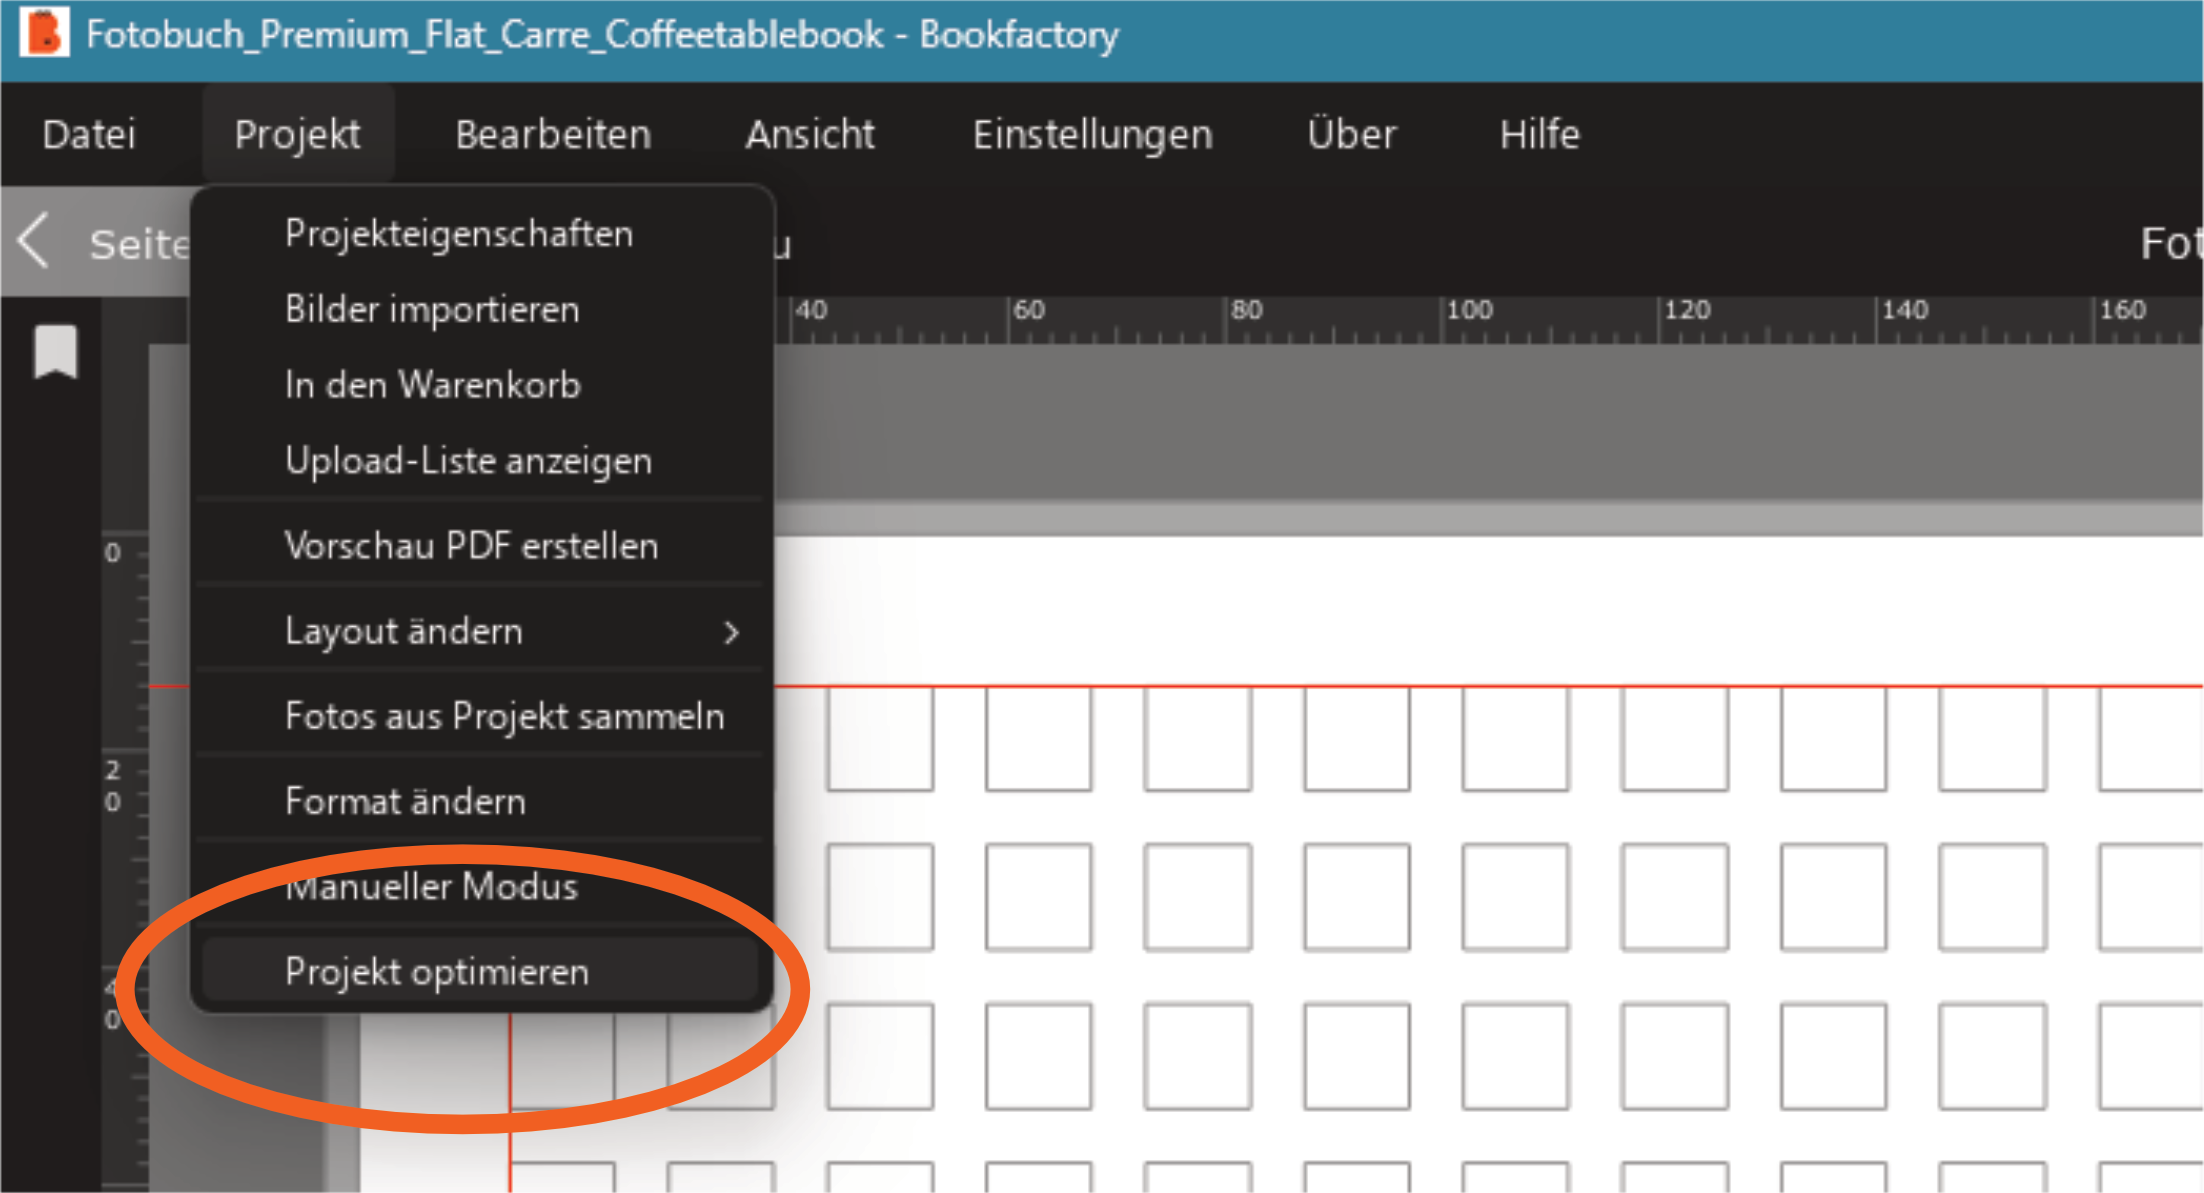Expand the Layout ändern submenu
Screen dimensions: 2204x1193
click(480, 632)
